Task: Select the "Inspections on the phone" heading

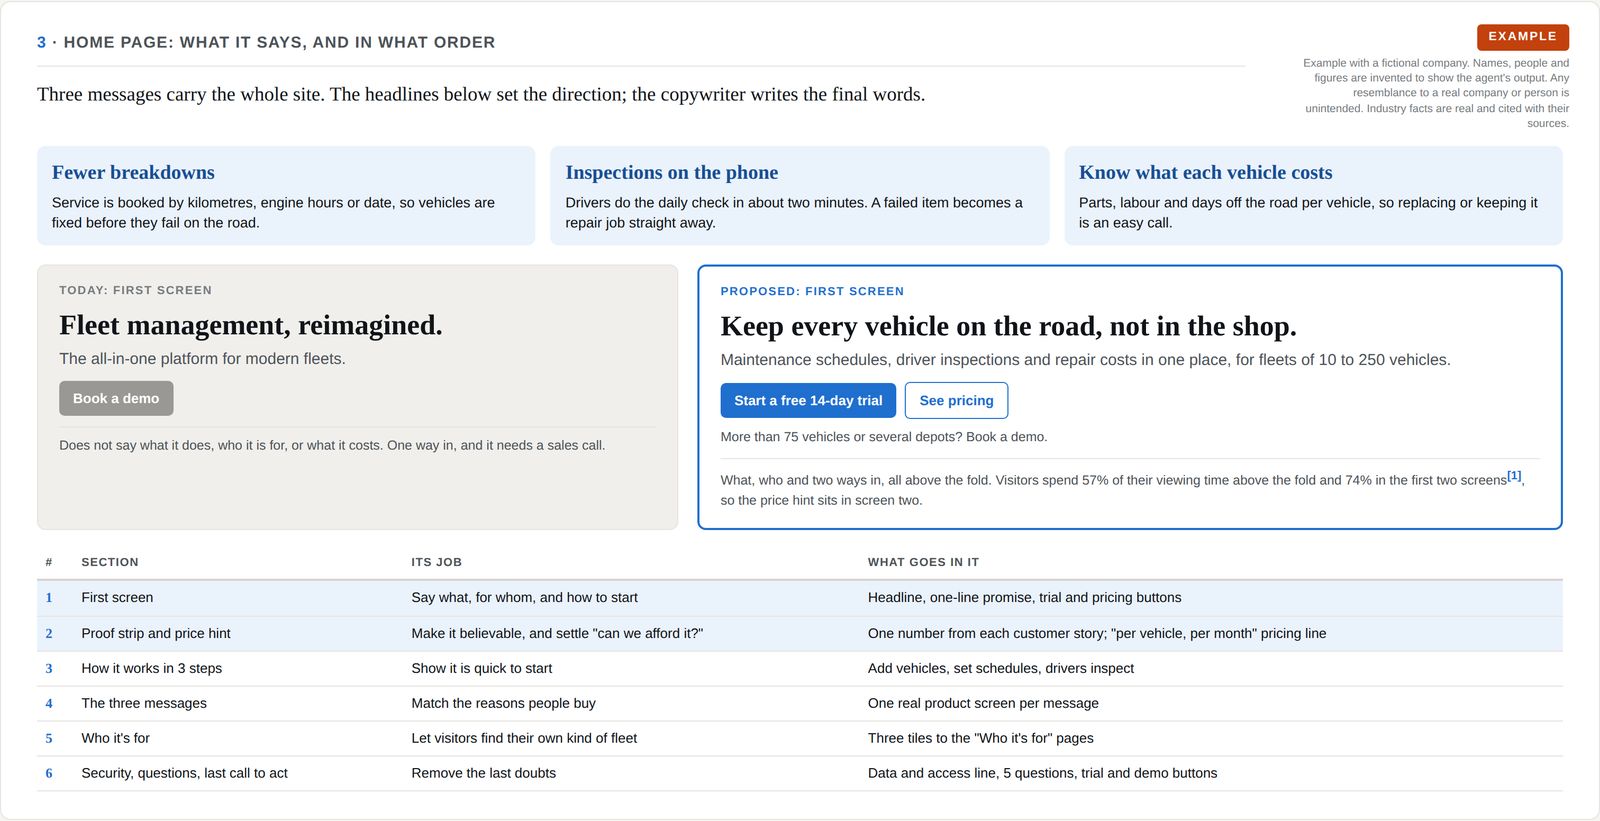Action: pos(671,172)
